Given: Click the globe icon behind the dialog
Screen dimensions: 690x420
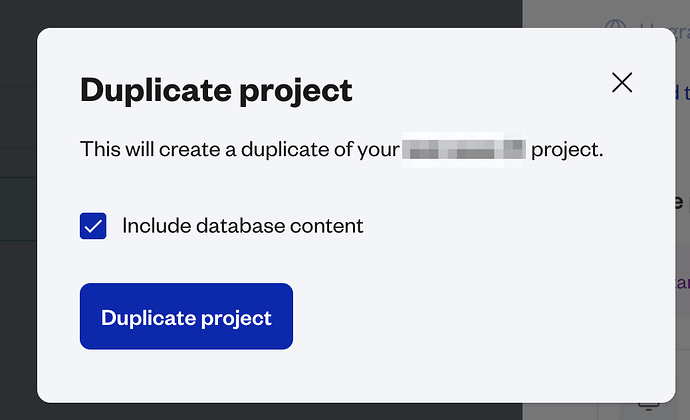Looking at the screenshot, I should (x=615, y=24).
